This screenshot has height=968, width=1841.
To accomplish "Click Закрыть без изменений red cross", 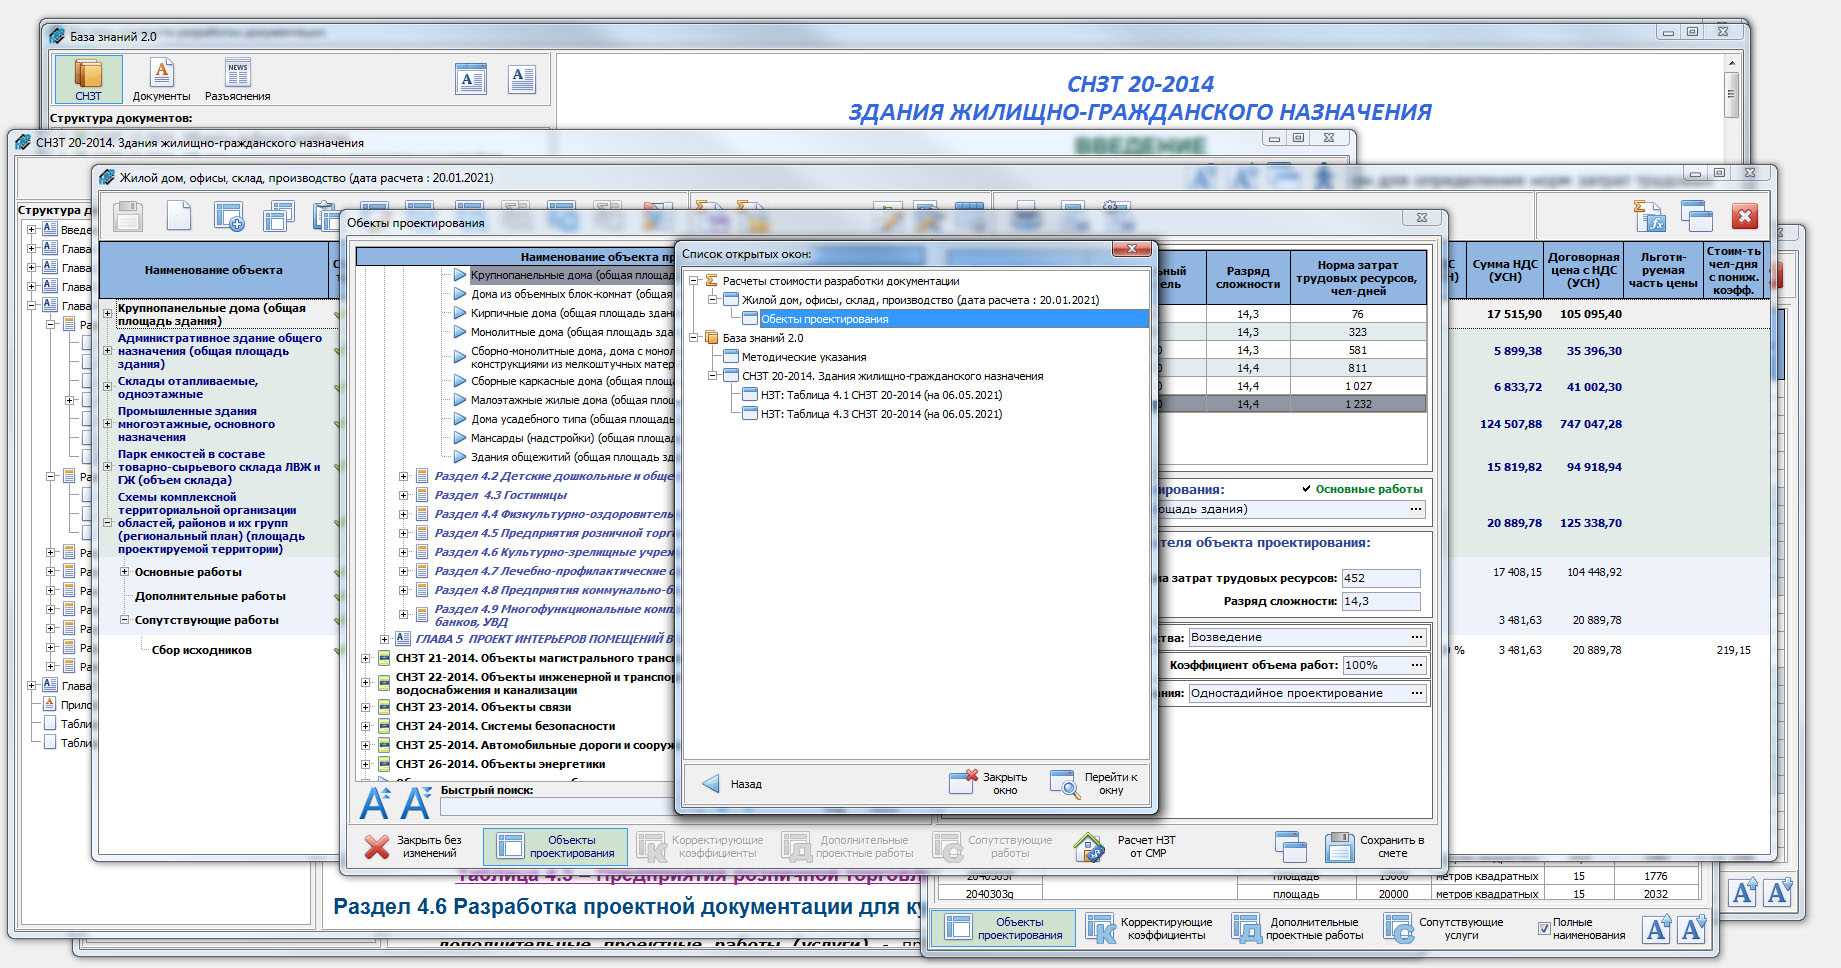I will [x=377, y=847].
